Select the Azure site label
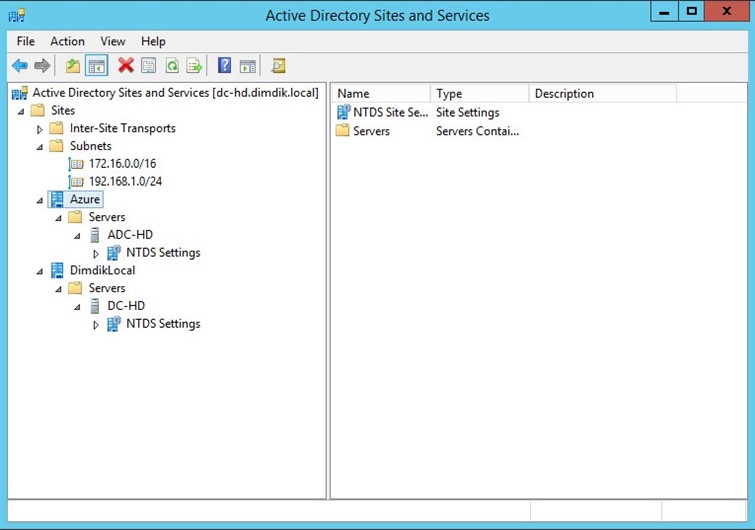This screenshot has height=530, width=755. [85, 199]
